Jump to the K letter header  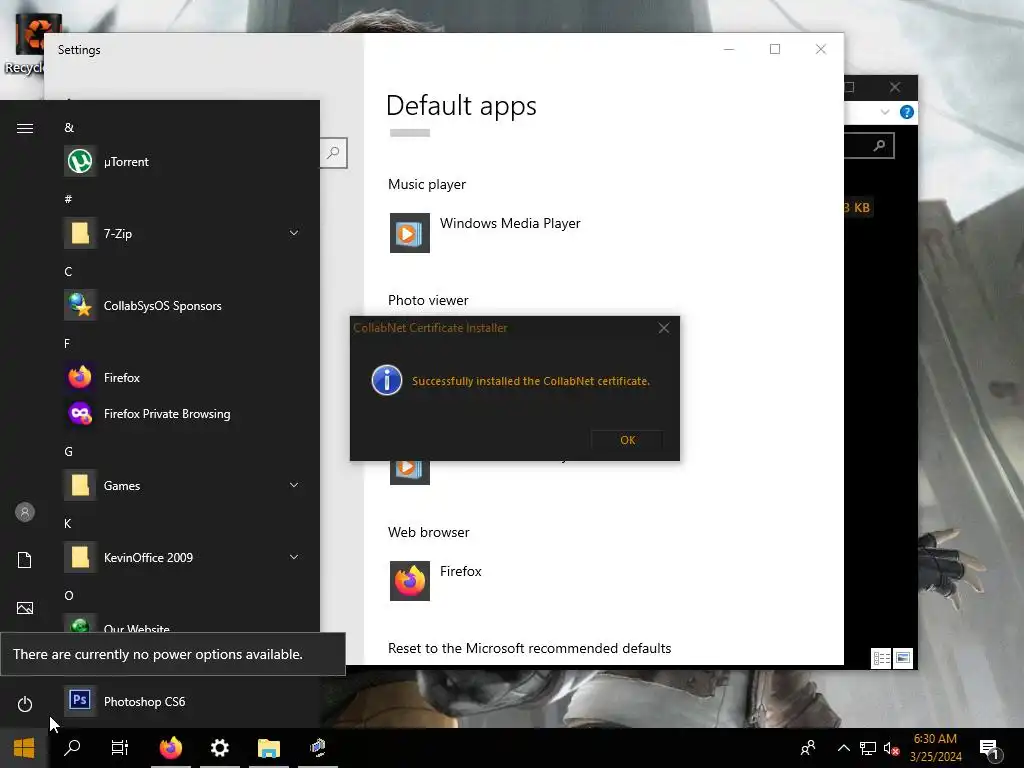point(68,524)
